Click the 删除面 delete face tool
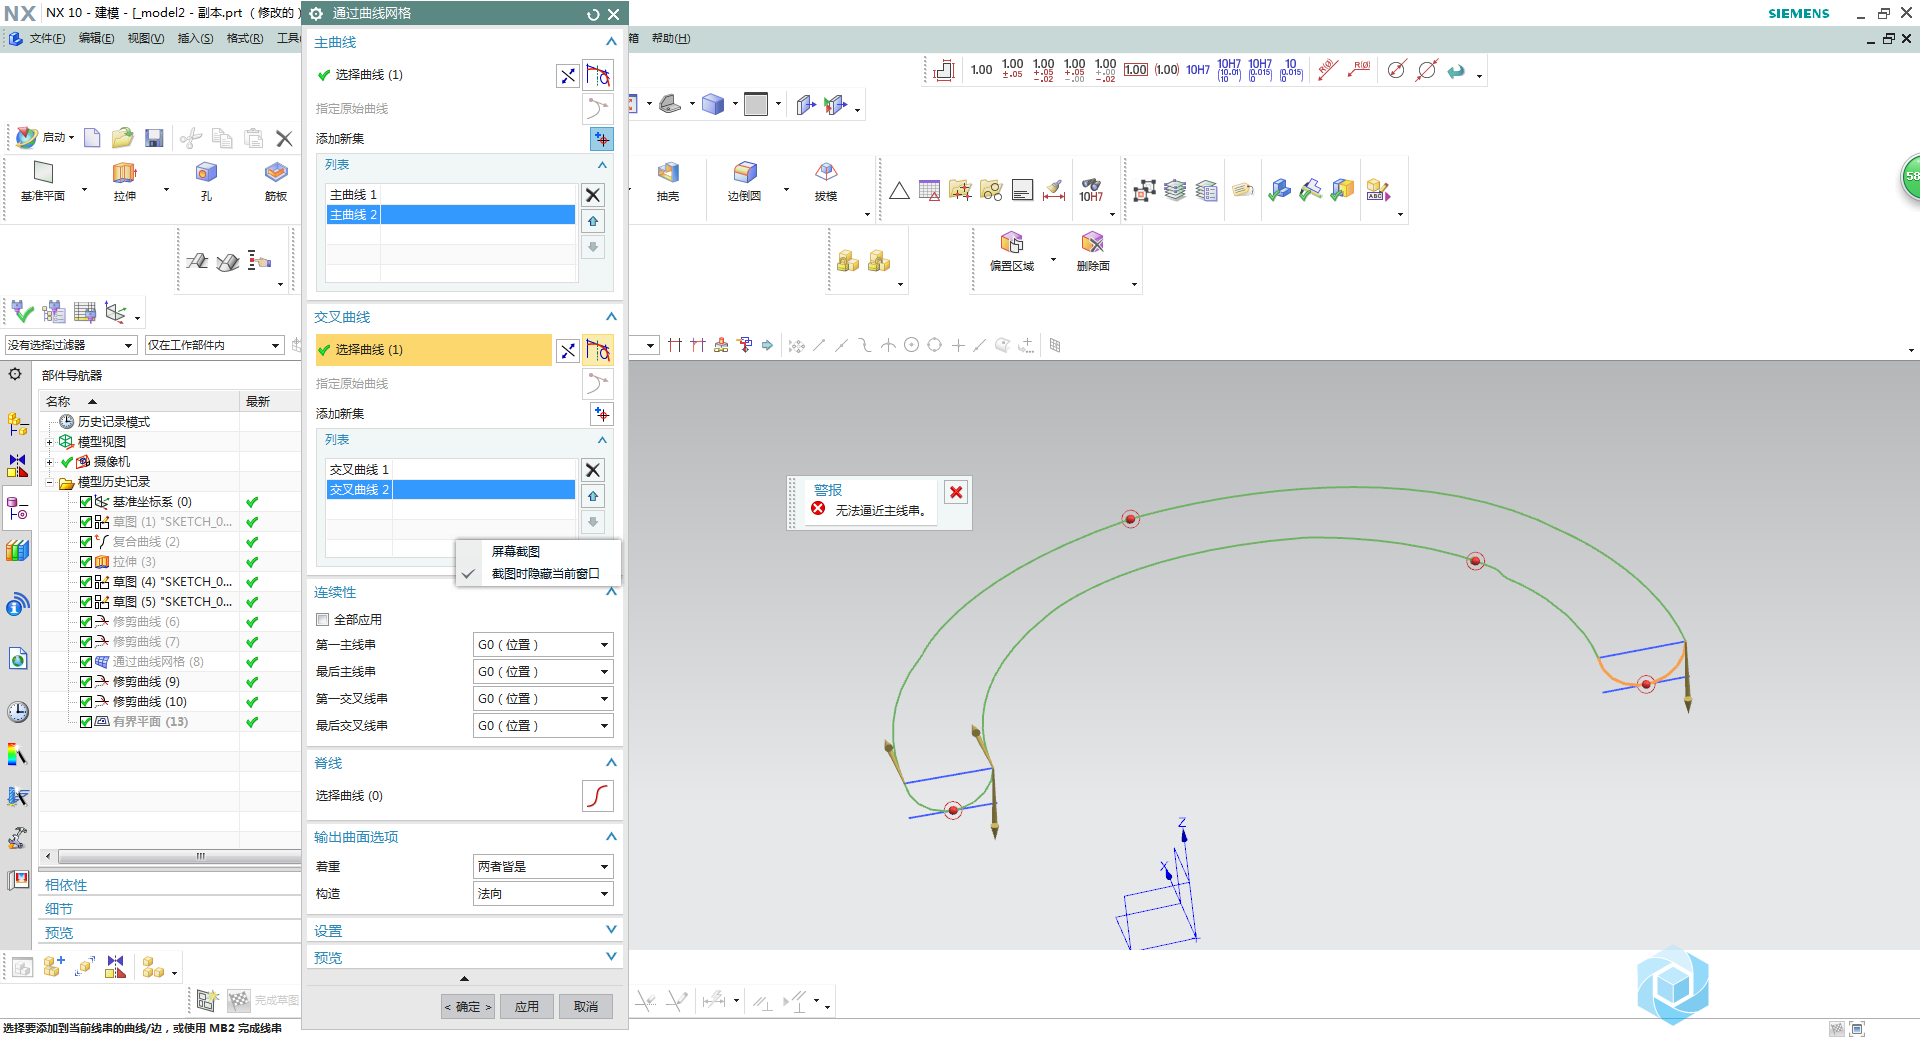This screenshot has height=1039, width=1920. [1093, 251]
